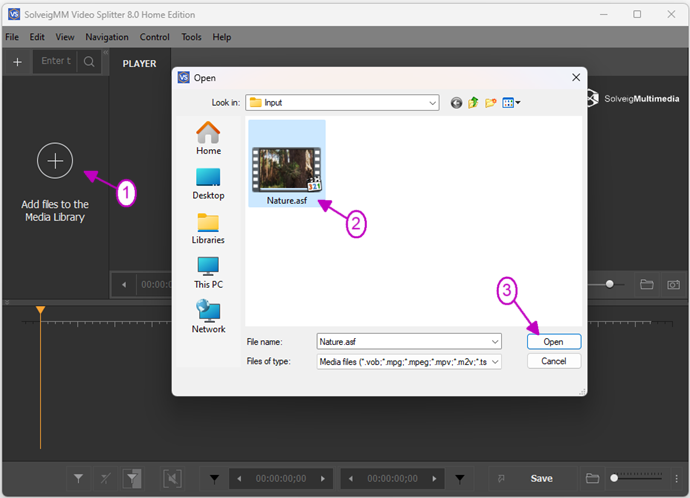Click the SolveigMultimedia logo

coord(634,99)
